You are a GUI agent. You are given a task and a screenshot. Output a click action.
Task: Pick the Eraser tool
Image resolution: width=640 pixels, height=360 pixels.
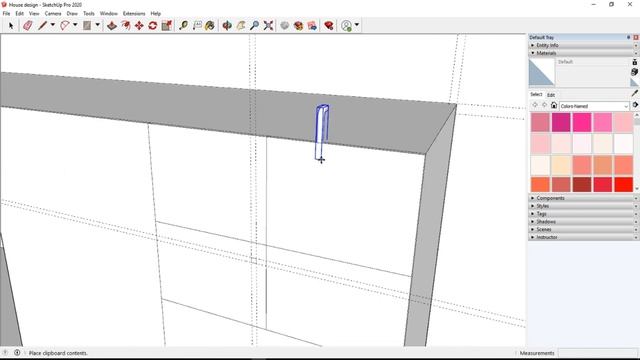coord(27,25)
